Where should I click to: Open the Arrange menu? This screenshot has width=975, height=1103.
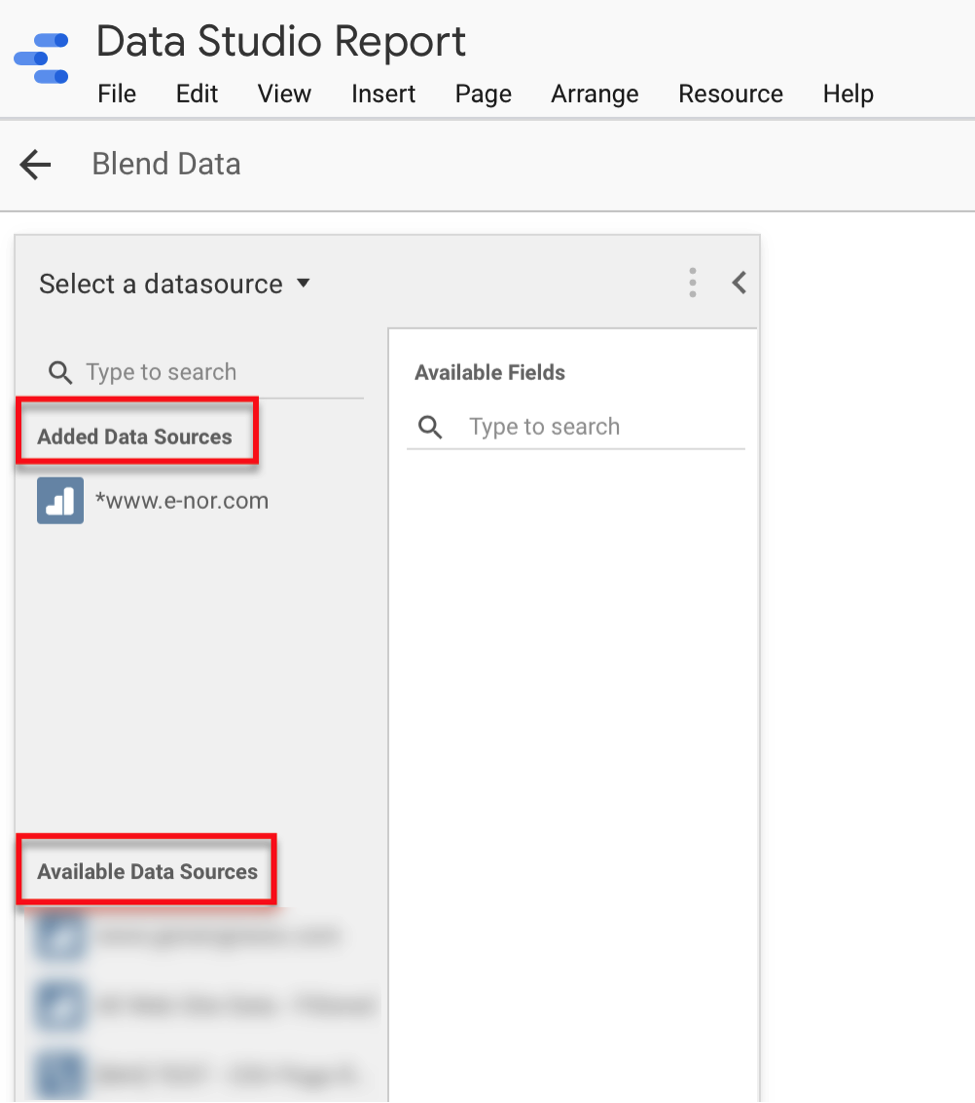tap(594, 94)
